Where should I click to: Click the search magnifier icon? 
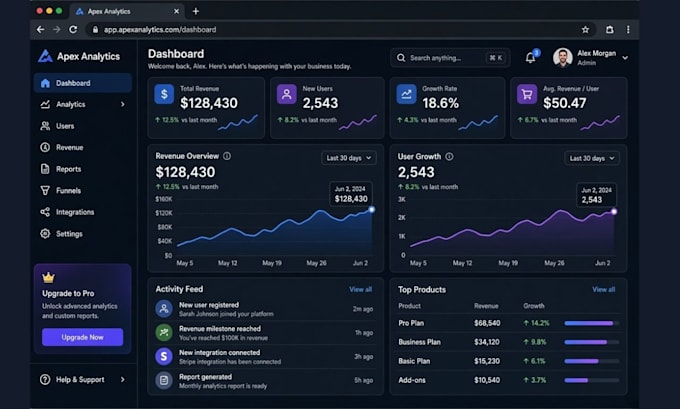(x=401, y=58)
